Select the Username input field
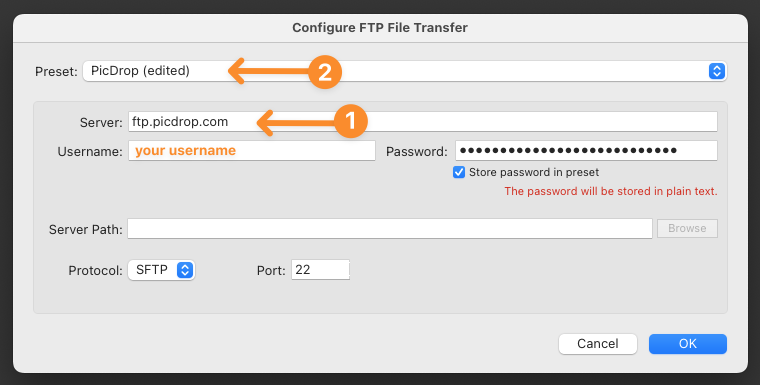 (x=252, y=151)
